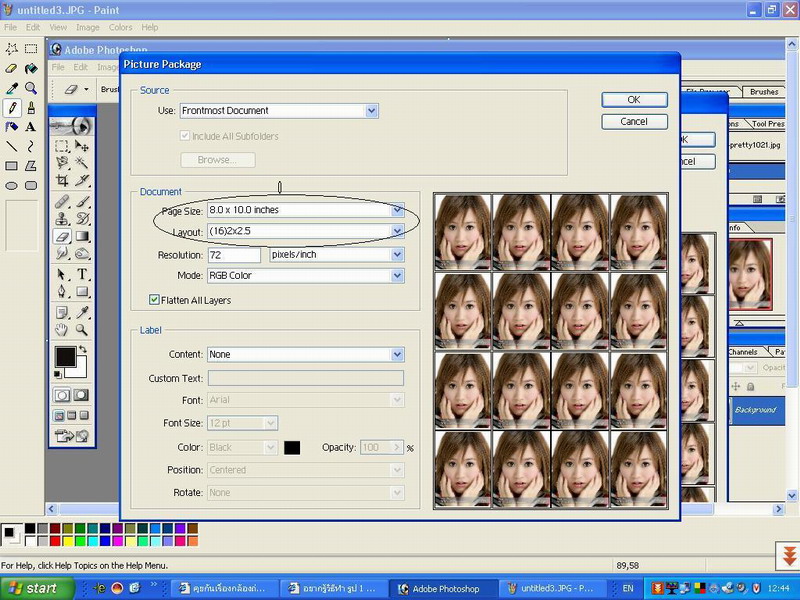Click the Photoshop Type tool

tap(83, 274)
